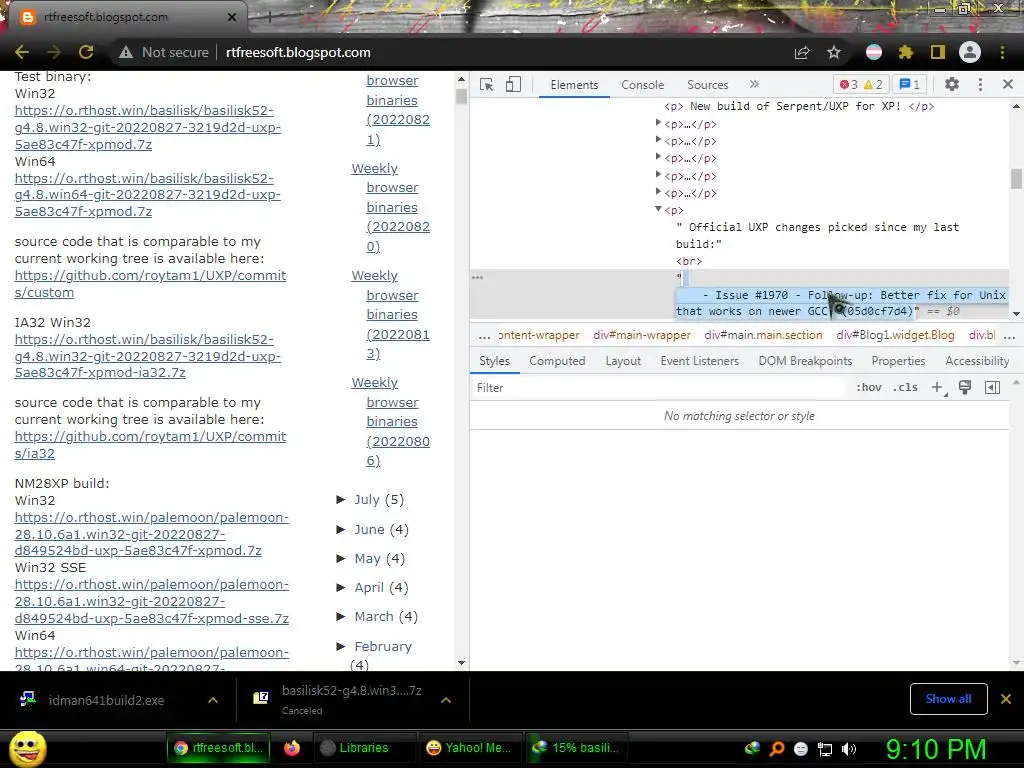This screenshot has height=768, width=1024.
Task: Open Chrome's three-dot menu
Action: point(1002,52)
